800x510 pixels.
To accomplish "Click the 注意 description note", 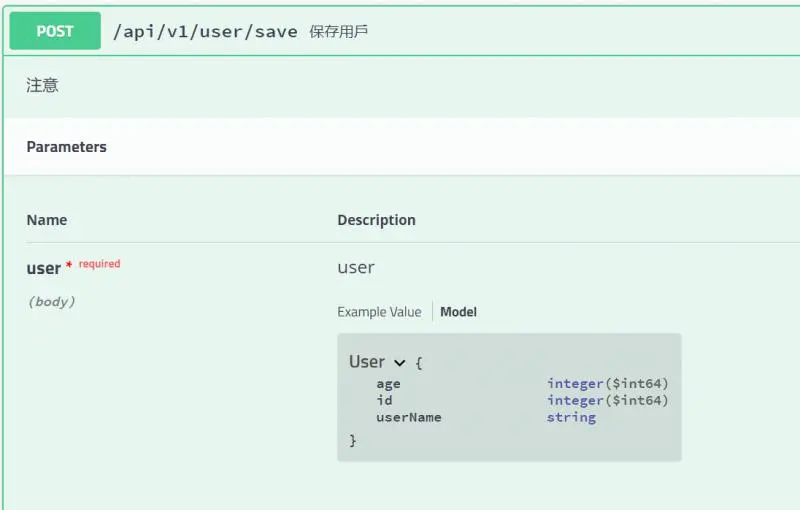I will (42, 86).
